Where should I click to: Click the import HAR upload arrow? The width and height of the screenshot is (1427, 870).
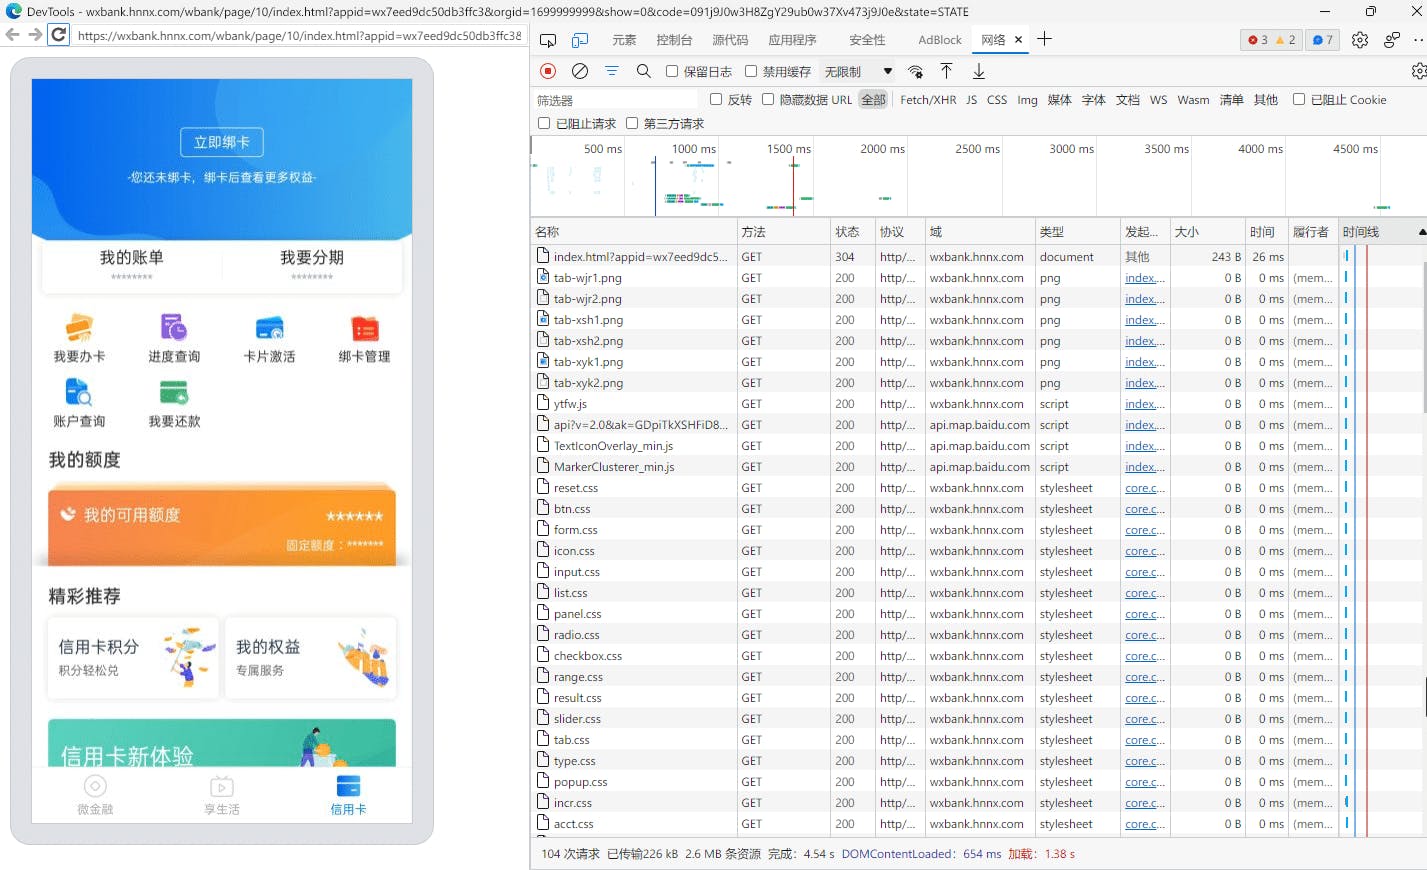pos(946,71)
